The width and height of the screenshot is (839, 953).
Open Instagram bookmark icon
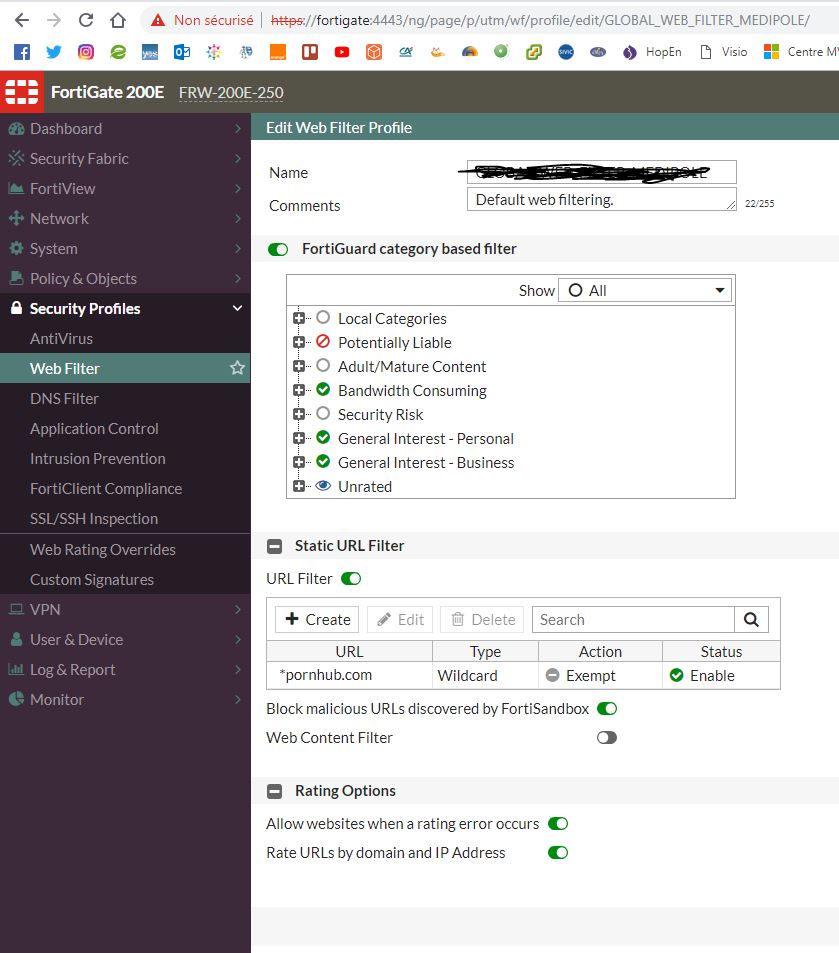[x=86, y=52]
